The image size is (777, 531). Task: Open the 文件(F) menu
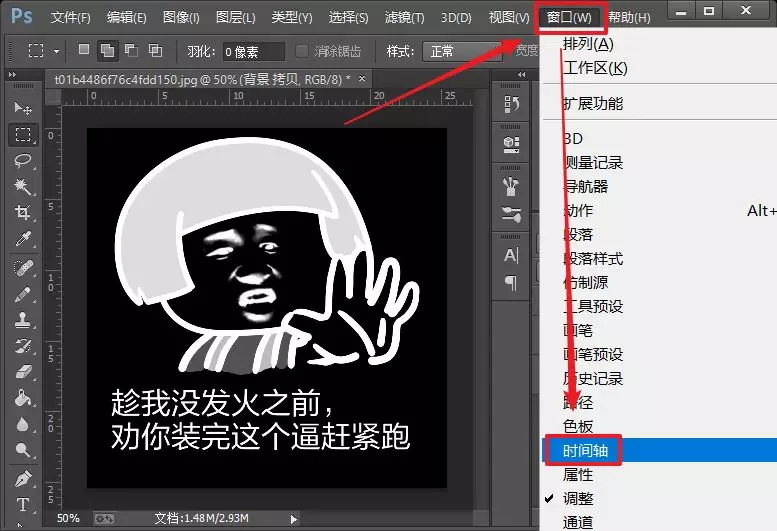coord(70,18)
